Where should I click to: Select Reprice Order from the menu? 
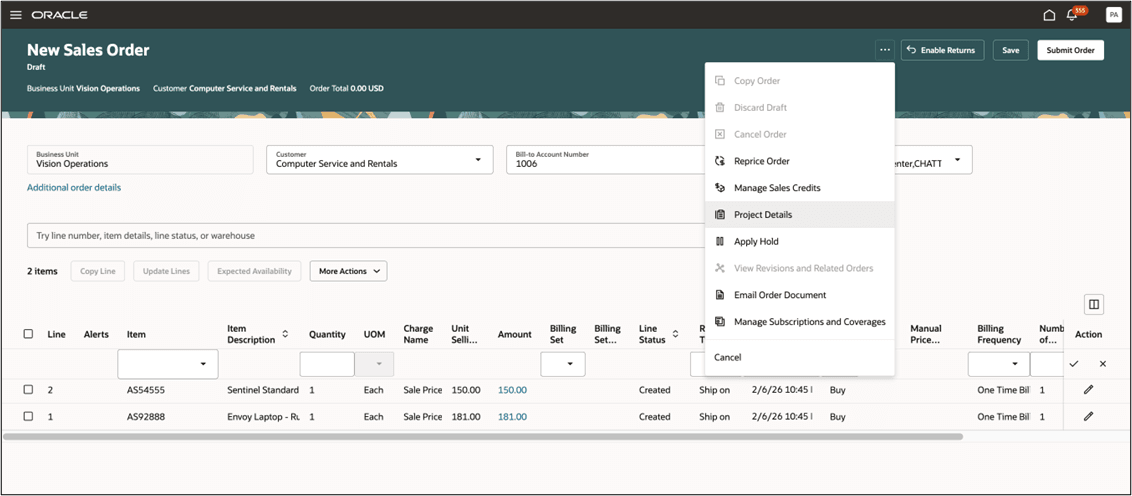click(799, 161)
